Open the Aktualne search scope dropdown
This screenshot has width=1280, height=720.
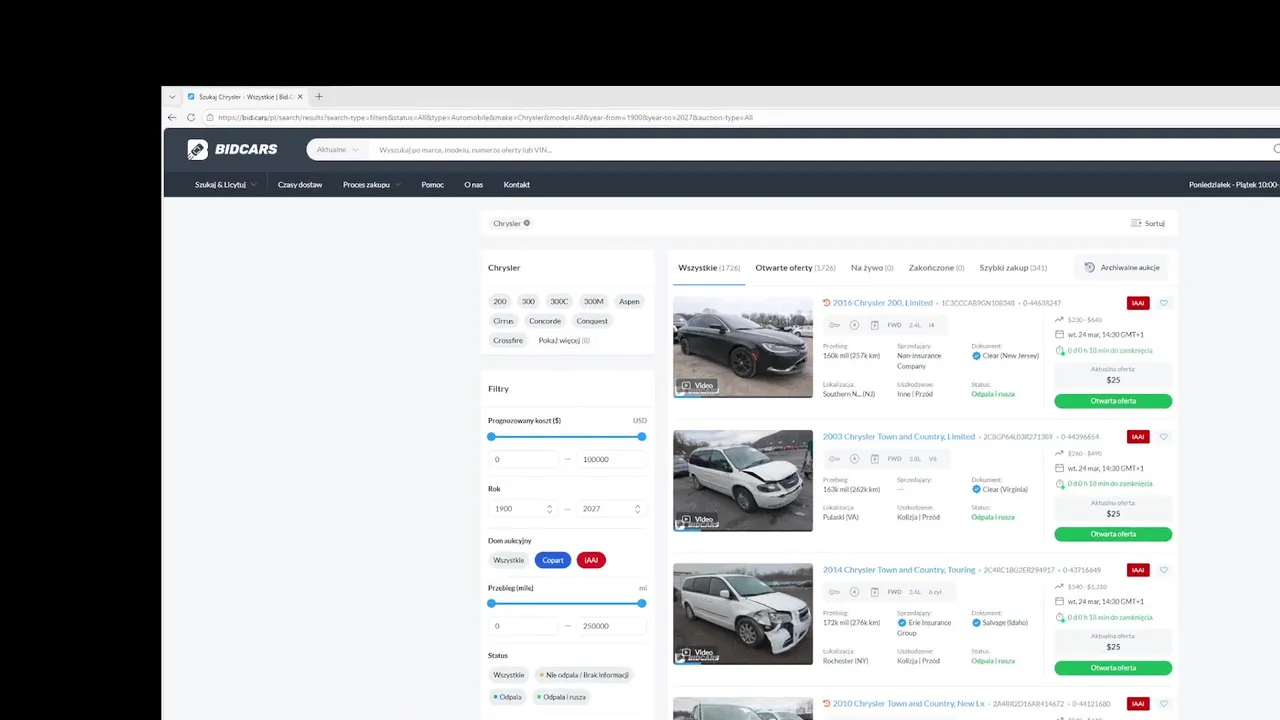point(337,150)
